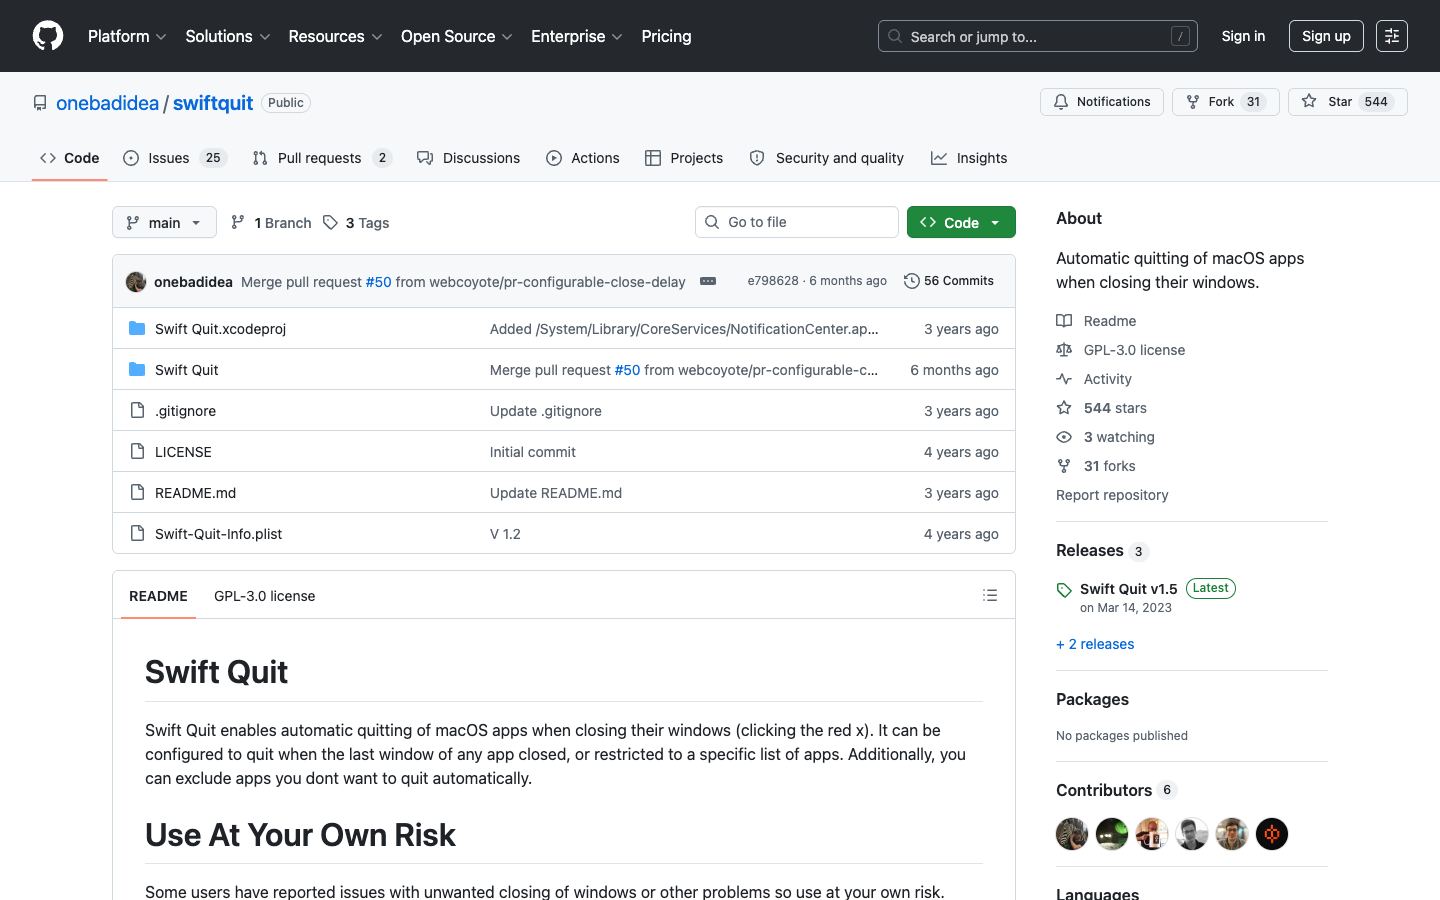Screen dimensions: 1440x900
Task: Open the commit message ellipsis expander
Action: click(708, 281)
